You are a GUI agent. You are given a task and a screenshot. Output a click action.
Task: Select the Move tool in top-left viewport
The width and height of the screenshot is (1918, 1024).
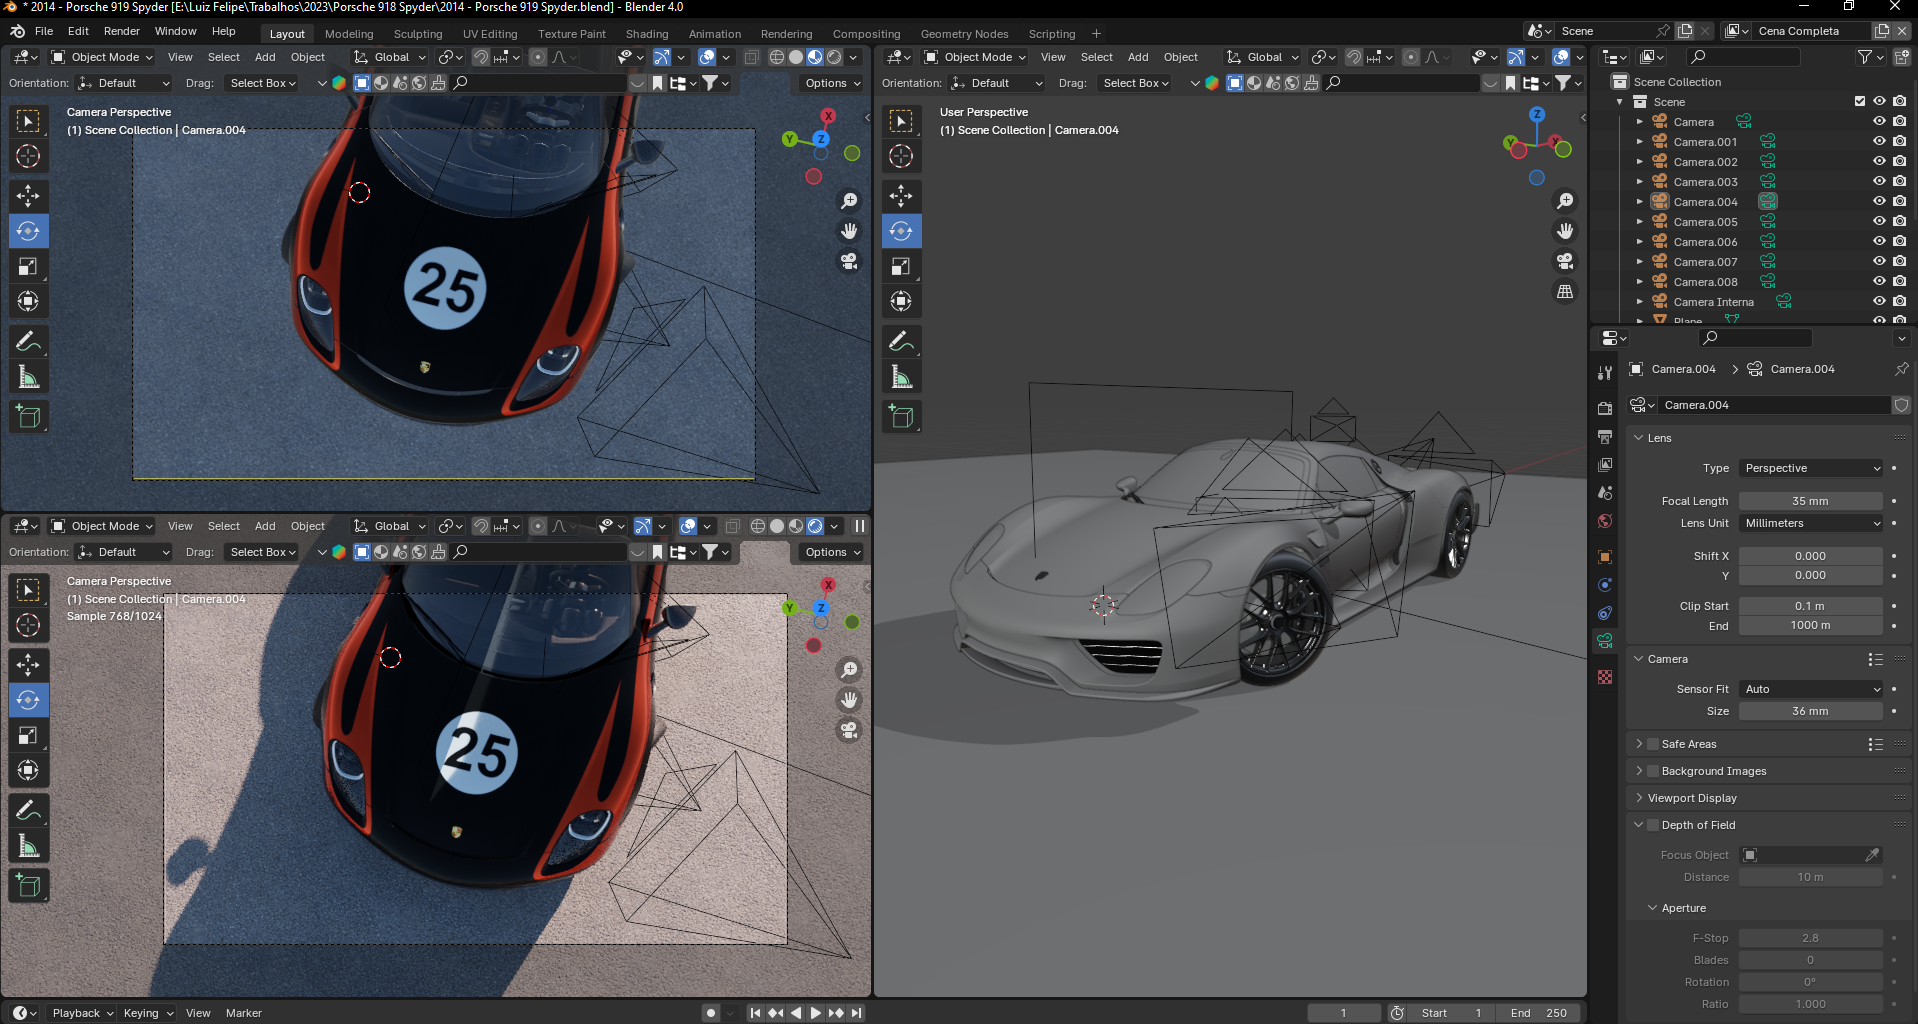(28, 195)
